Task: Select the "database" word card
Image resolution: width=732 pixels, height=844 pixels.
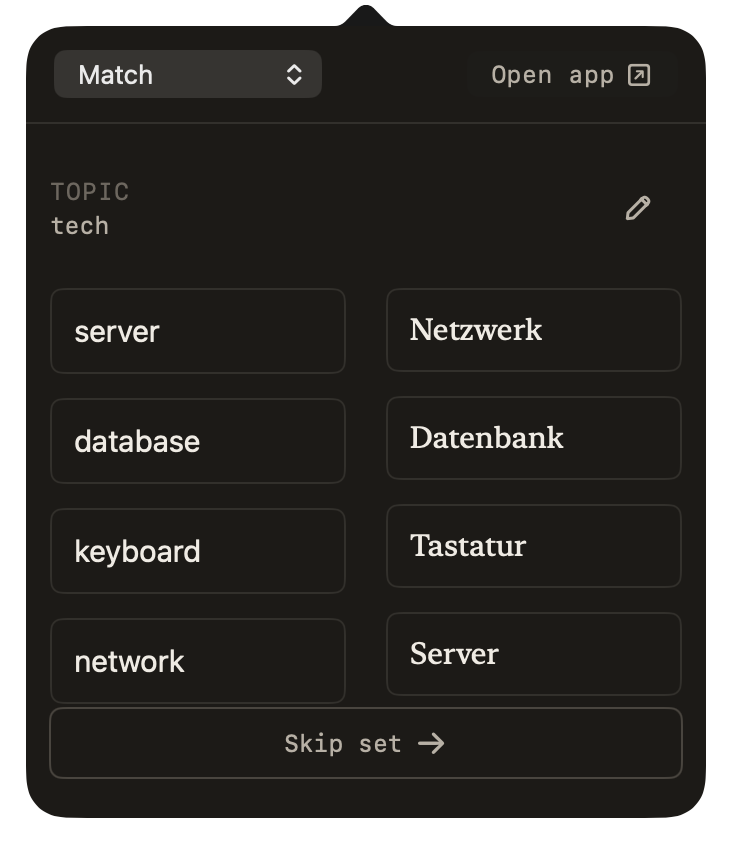Action: [x=198, y=441]
